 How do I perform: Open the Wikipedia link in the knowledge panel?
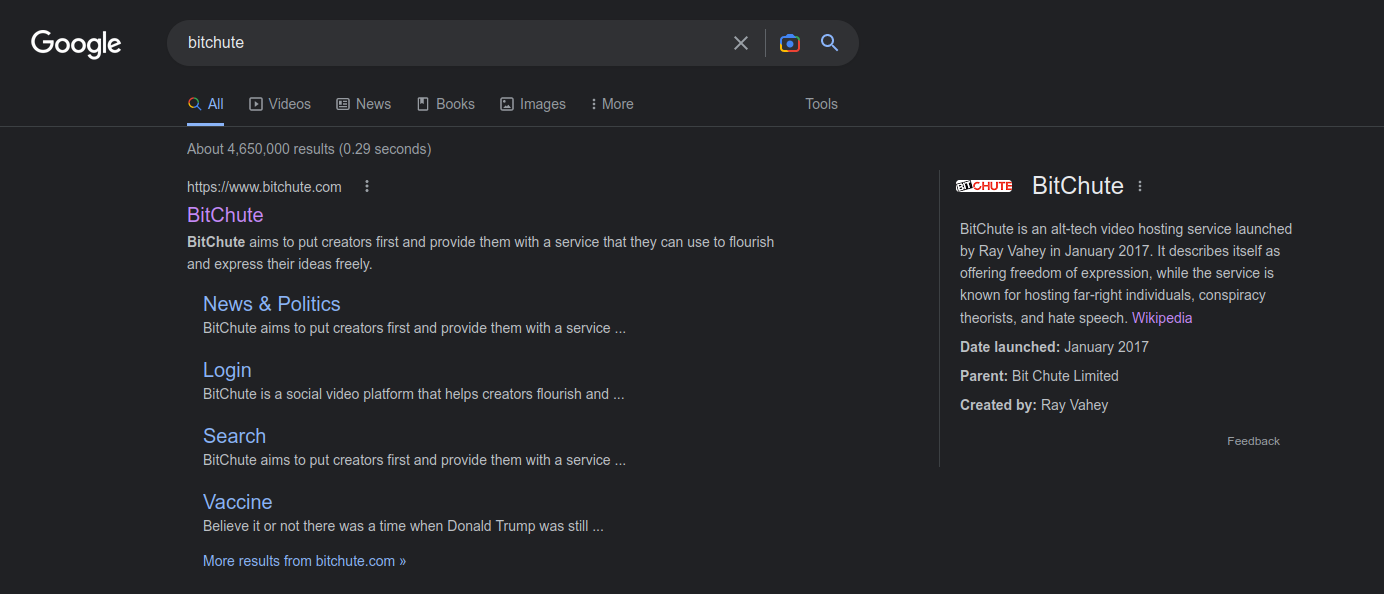1162,318
